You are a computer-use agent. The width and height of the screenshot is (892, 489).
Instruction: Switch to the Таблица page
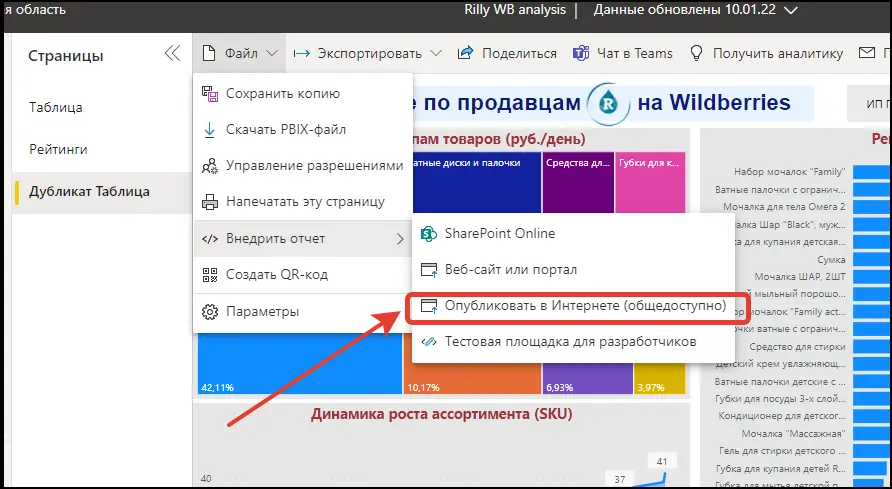(56, 107)
